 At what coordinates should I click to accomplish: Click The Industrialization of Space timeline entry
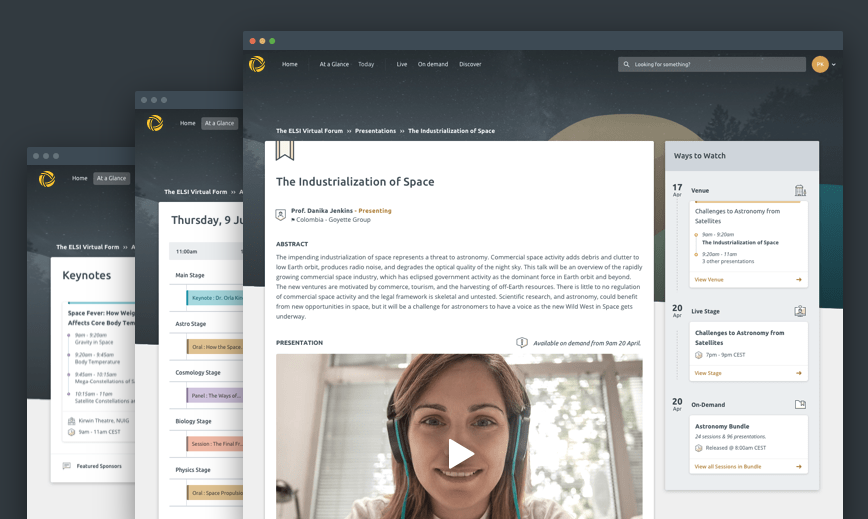coord(740,242)
